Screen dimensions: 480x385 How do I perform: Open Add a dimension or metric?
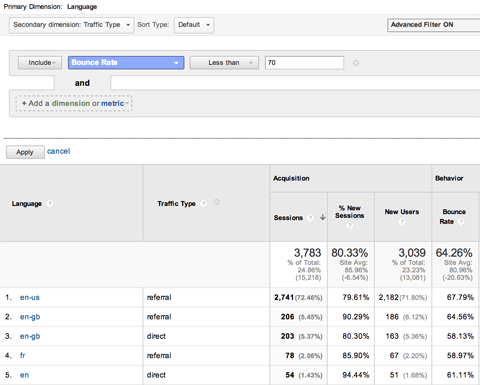click(74, 103)
